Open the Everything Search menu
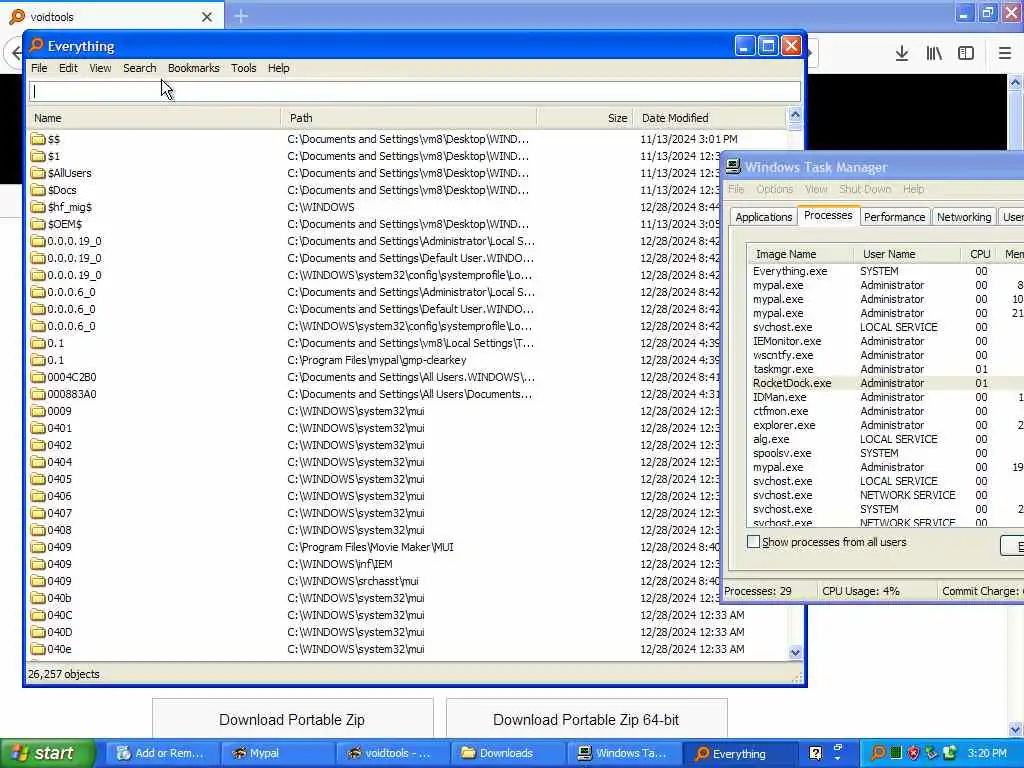The width and height of the screenshot is (1024, 768). (x=140, y=68)
